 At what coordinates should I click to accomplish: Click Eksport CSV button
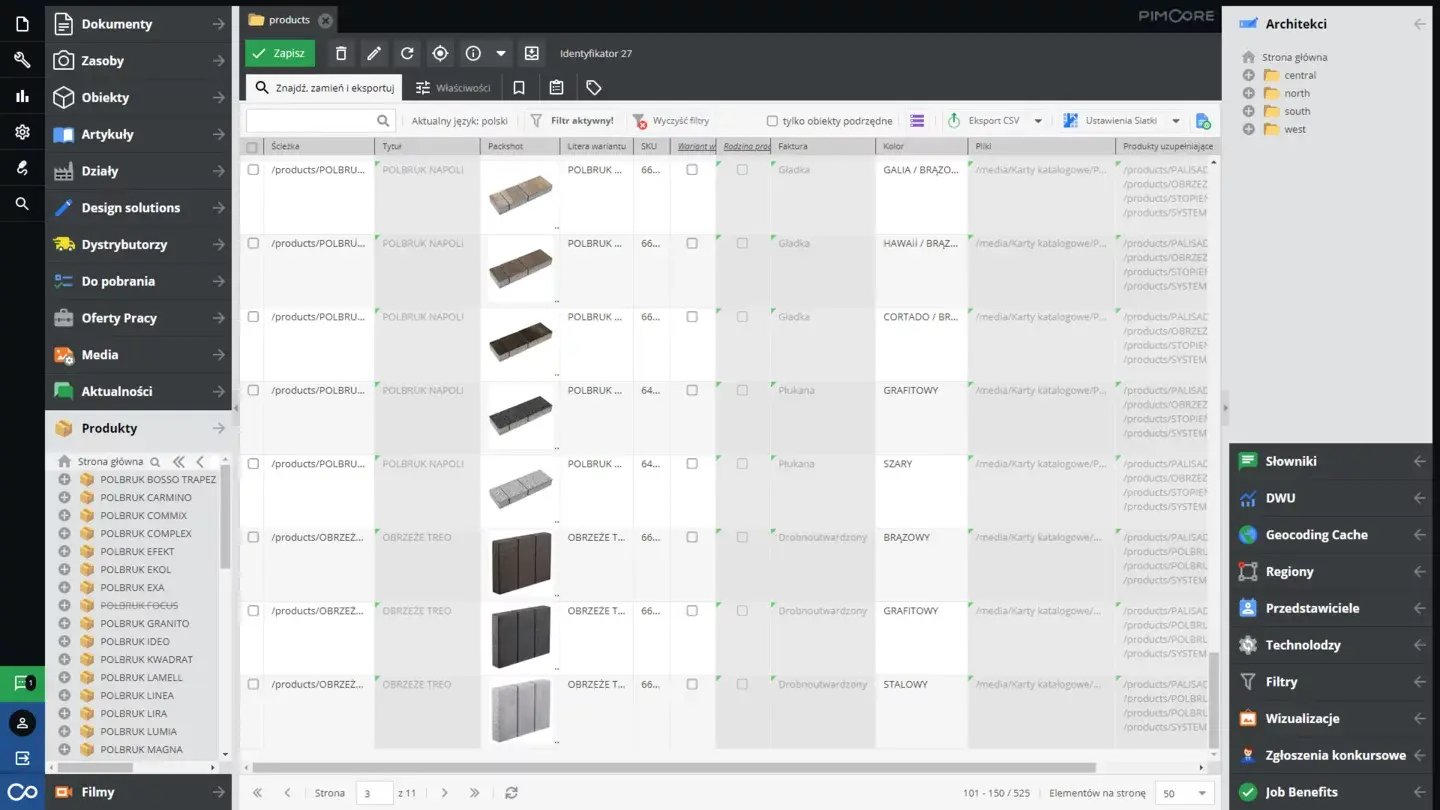coord(985,121)
